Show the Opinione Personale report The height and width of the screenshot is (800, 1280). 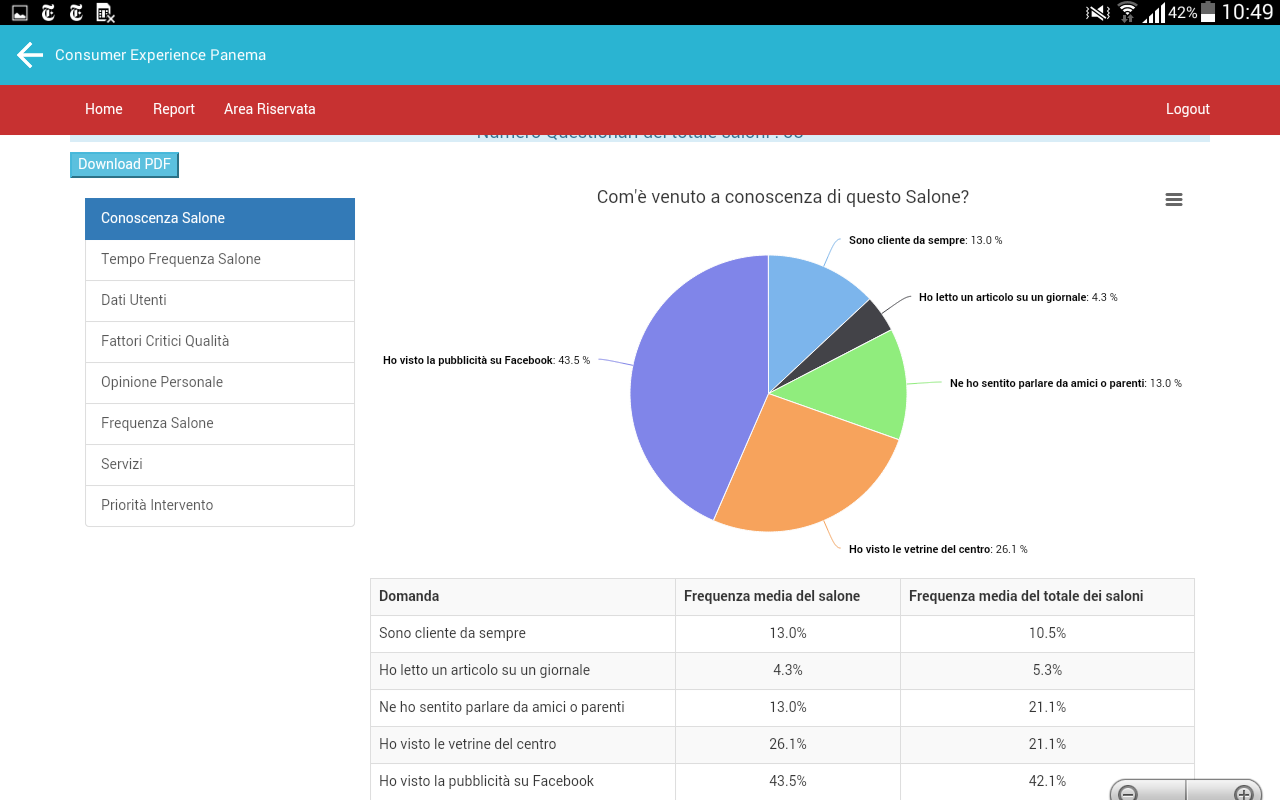tap(220, 382)
